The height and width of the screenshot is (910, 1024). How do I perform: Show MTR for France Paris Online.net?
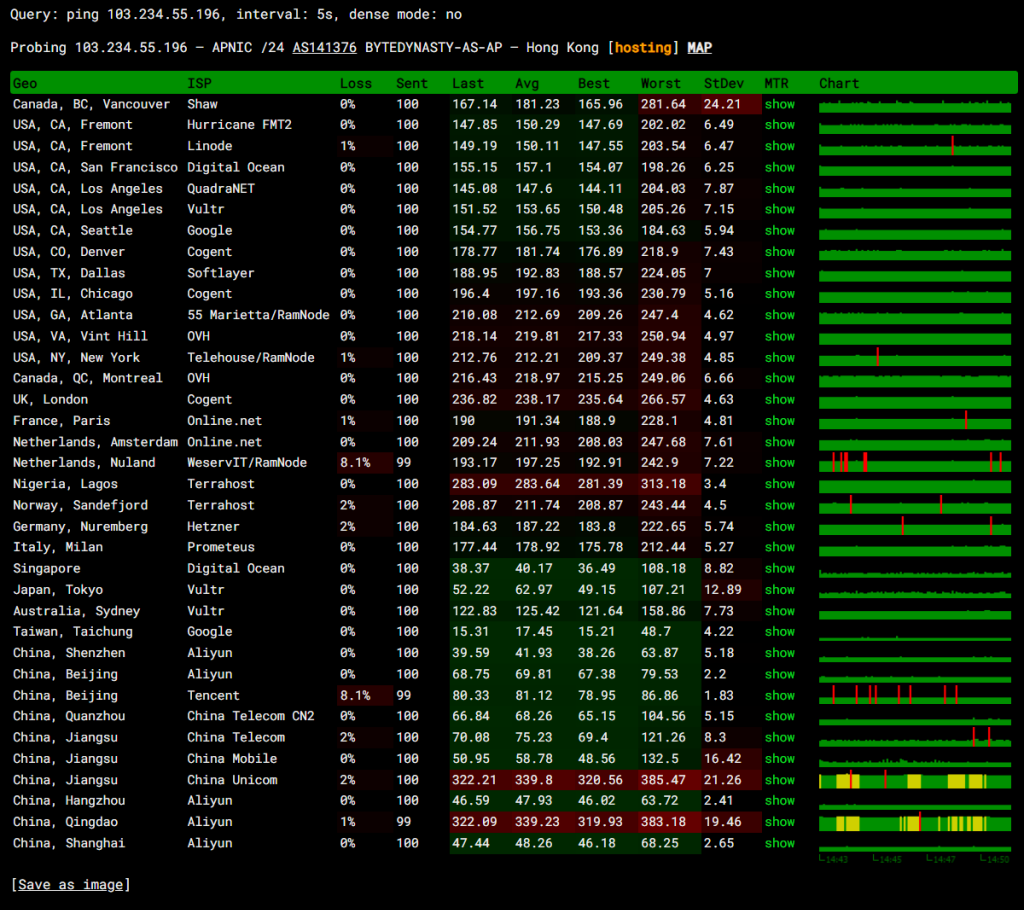[x=780, y=421]
